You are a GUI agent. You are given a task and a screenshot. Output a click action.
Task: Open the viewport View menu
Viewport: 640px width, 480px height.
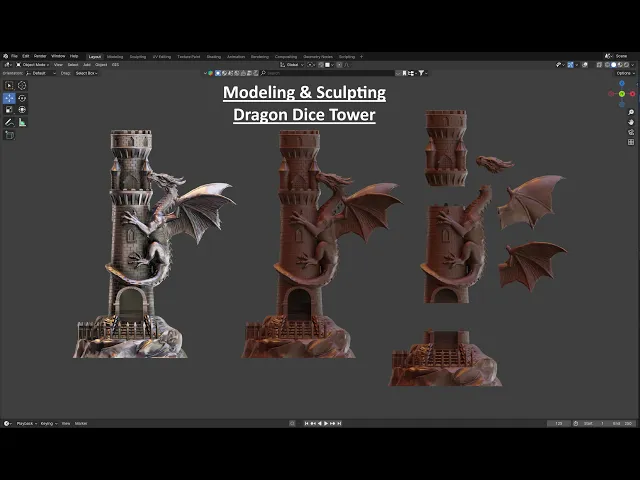click(58, 64)
